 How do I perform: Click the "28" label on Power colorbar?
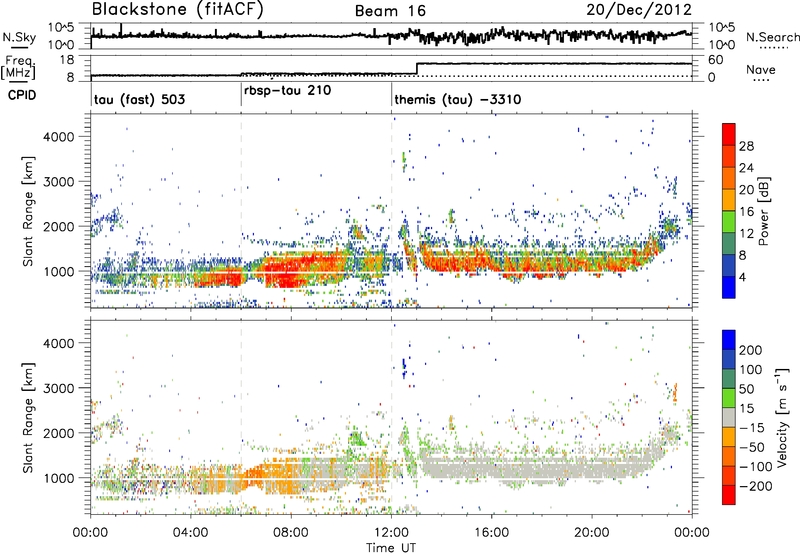tap(746, 146)
